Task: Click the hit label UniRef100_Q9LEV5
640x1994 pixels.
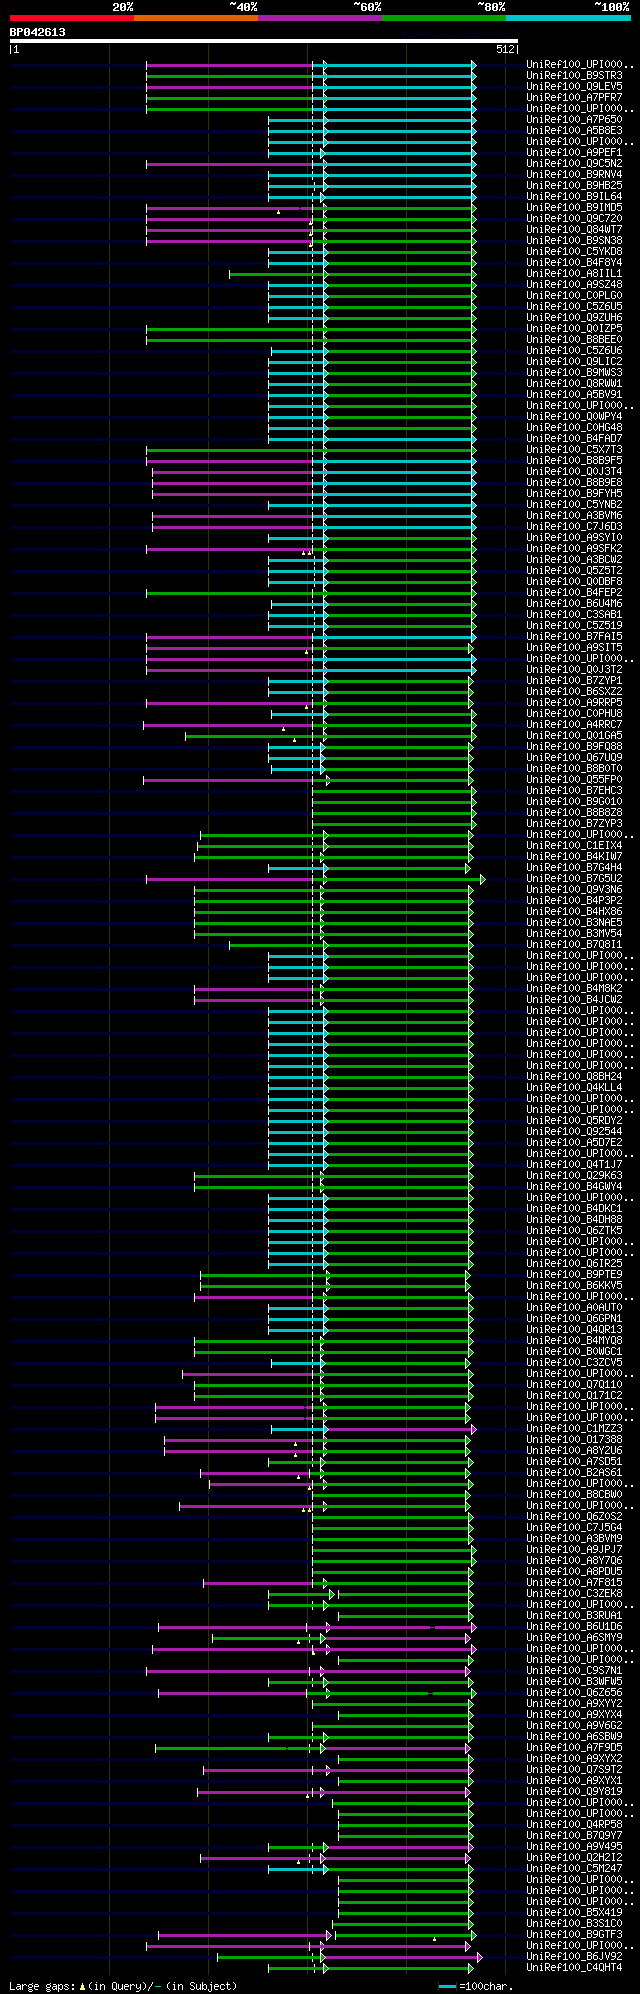Action: [x=574, y=87]
